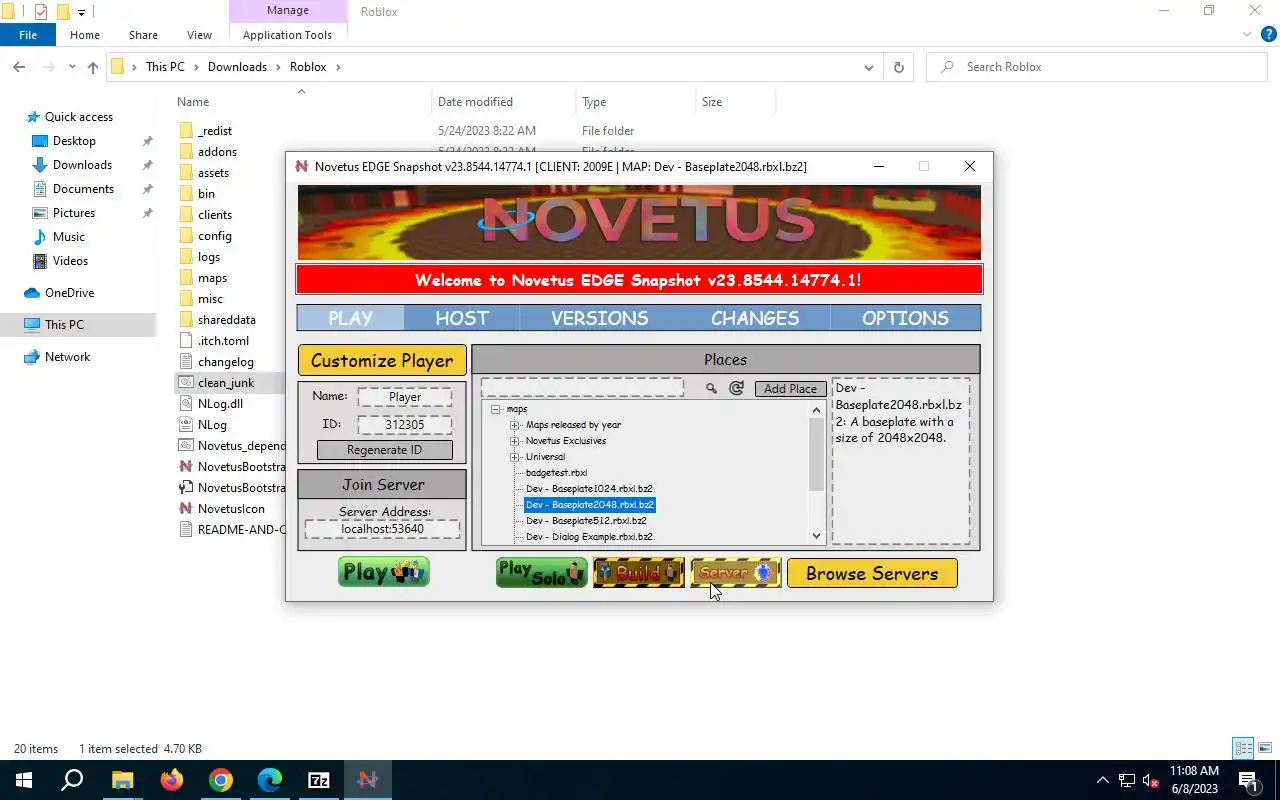Select Quick access in navigation pane
The image size is (1280, 800).
(79, 117)
